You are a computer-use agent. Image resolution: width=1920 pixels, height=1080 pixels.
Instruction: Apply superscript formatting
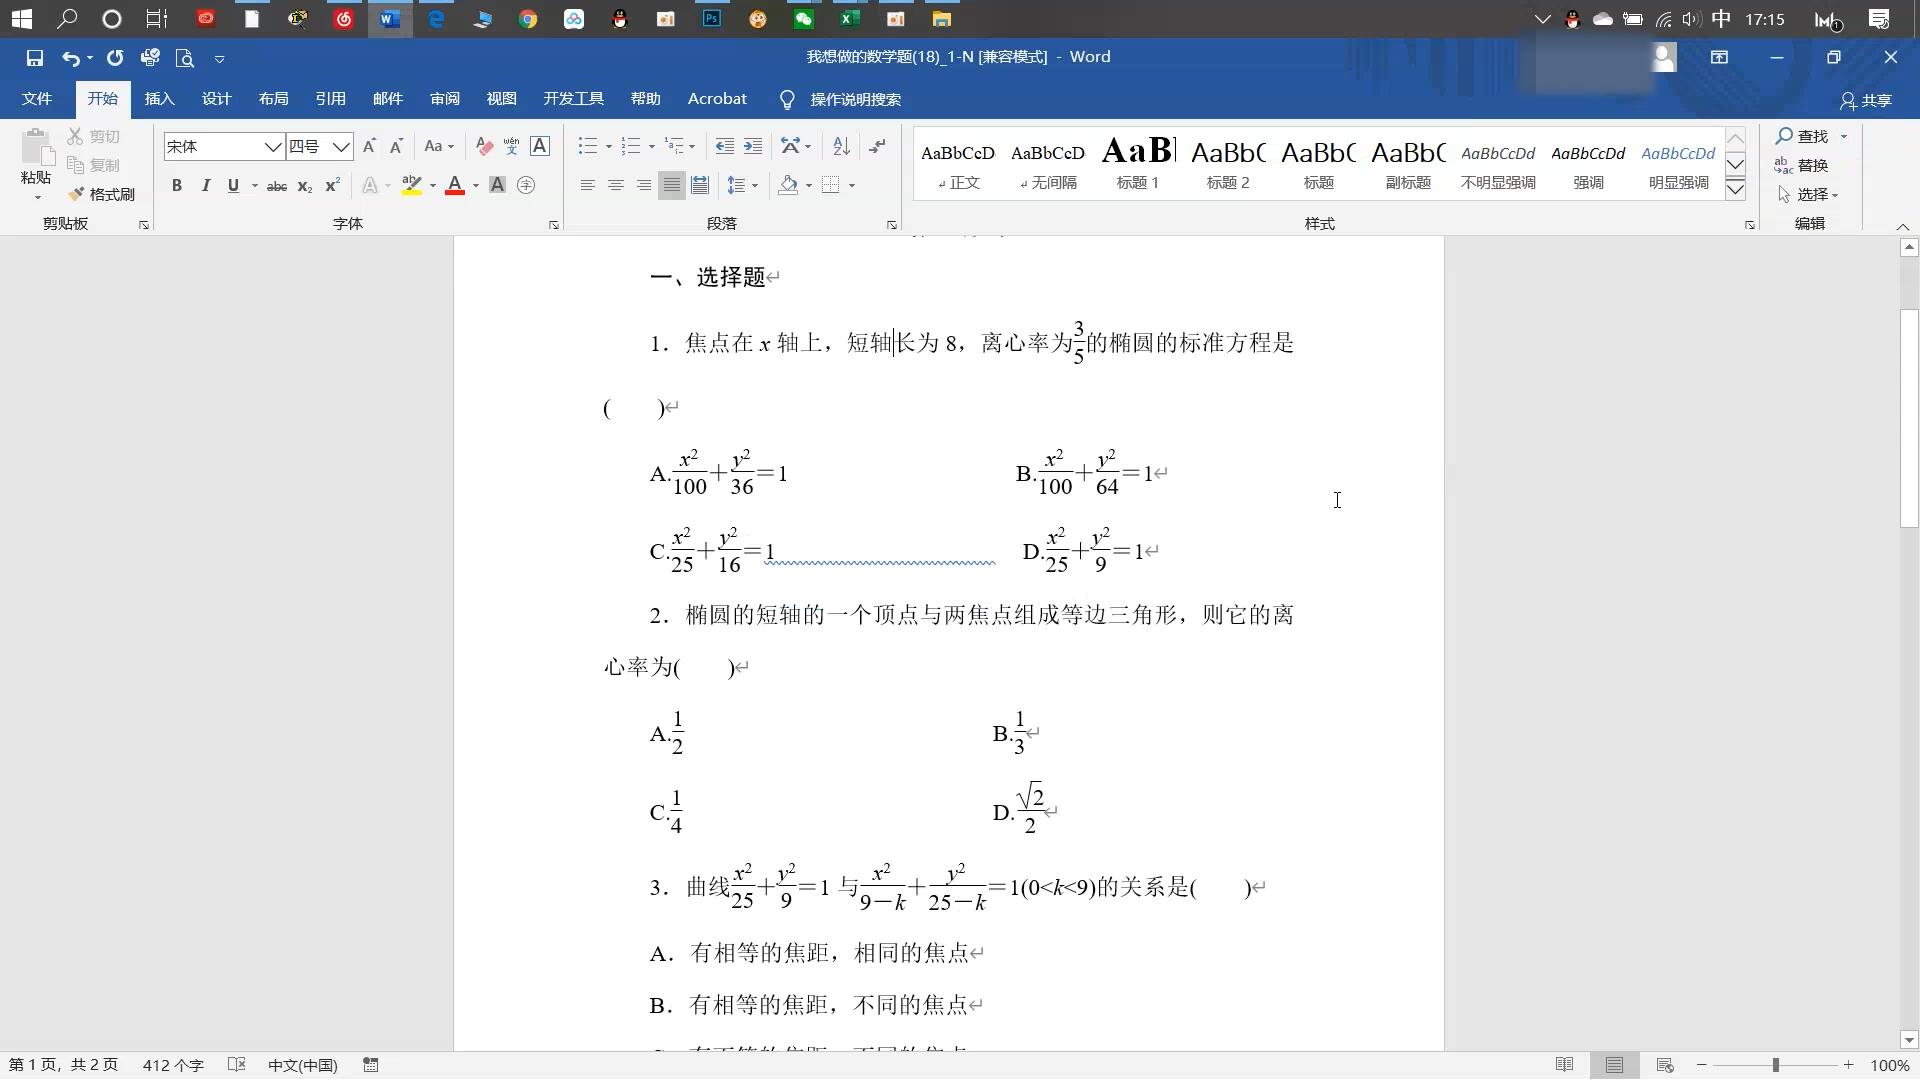[x=331, y=185]
